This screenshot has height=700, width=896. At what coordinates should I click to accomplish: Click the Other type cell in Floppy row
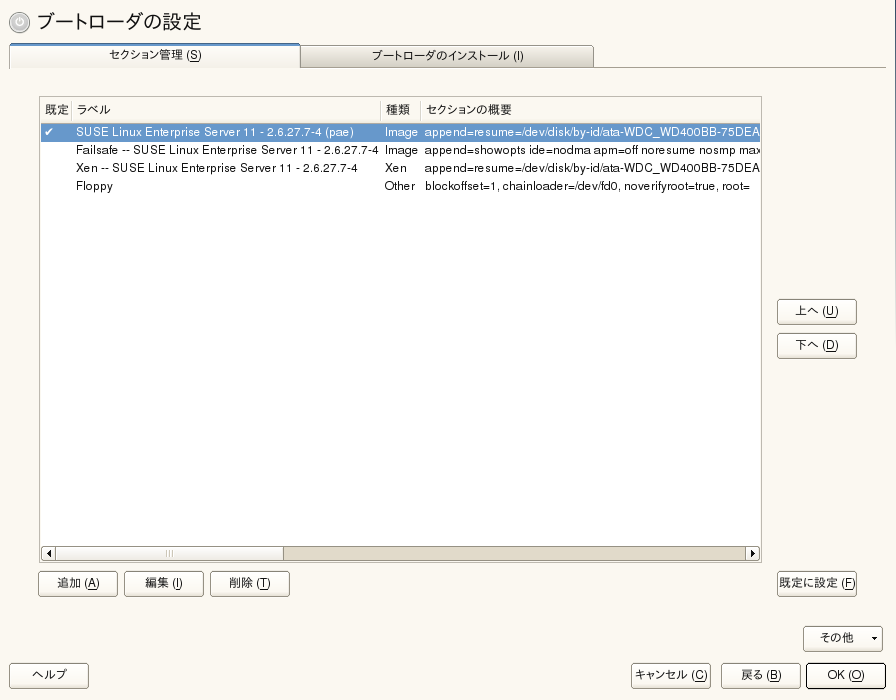click(x=399, y=186)
